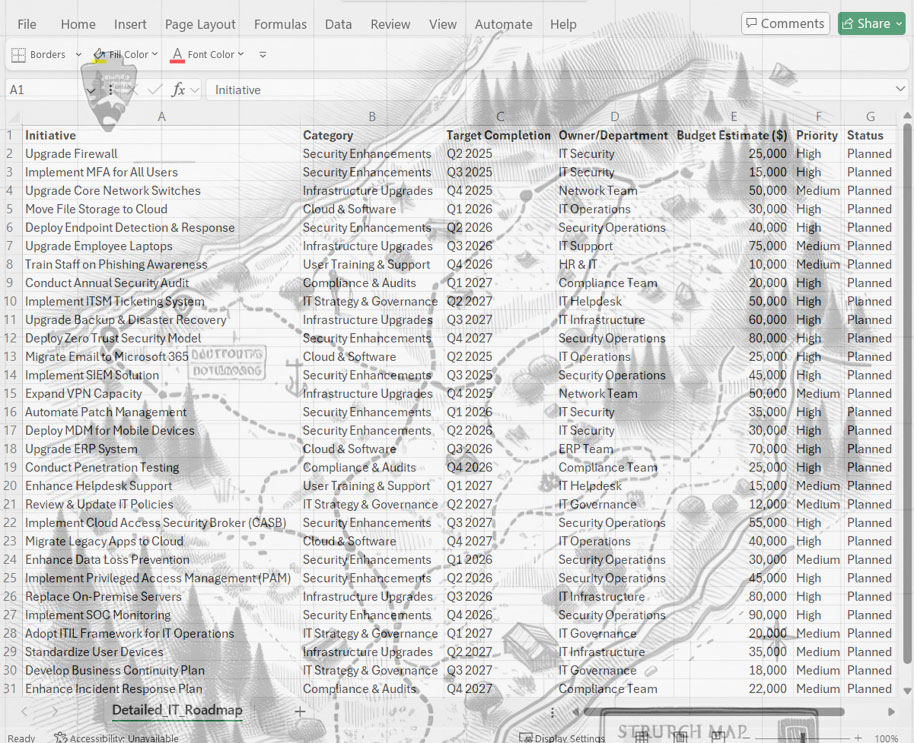Expand the Font Color dropdown arrow
Viewport: 914px width, 743px height.
(241, 55)
